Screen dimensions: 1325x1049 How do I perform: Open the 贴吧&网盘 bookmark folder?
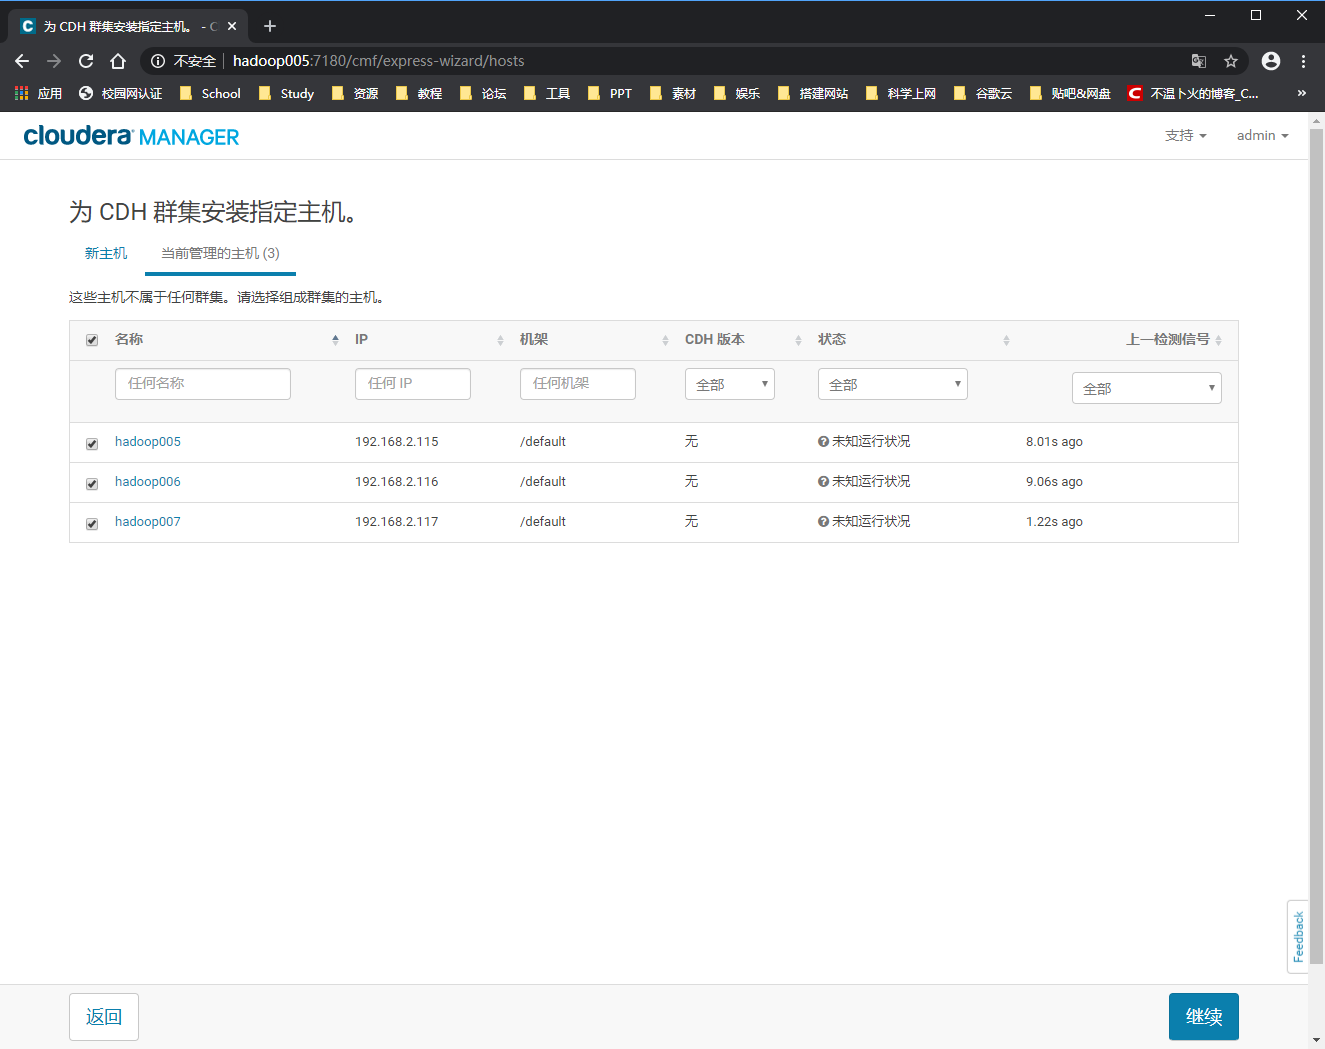tap(1071, 93)
